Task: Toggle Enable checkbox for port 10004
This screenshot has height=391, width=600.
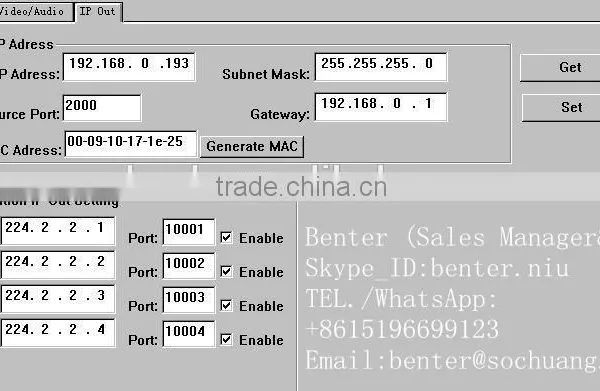Action: 226,339
